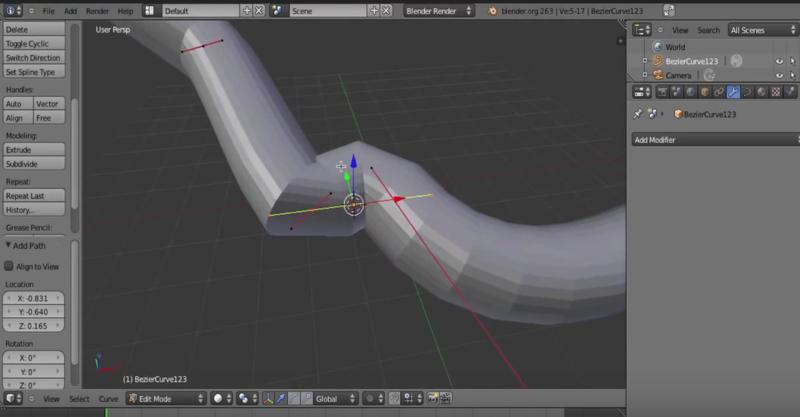This screenshot has height=417, width=800.
Task: Click the Blender logo icon in header
Action: pos(492,11)
